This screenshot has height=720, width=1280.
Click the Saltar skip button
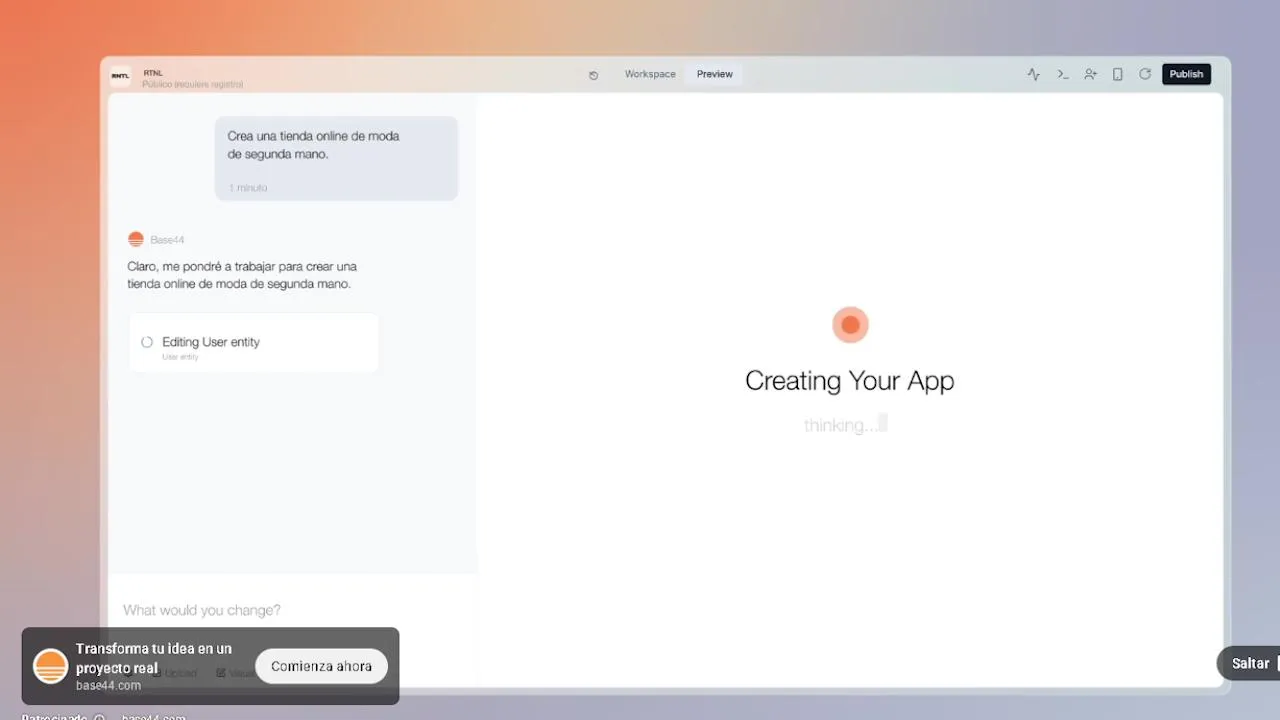point(1249,663)
